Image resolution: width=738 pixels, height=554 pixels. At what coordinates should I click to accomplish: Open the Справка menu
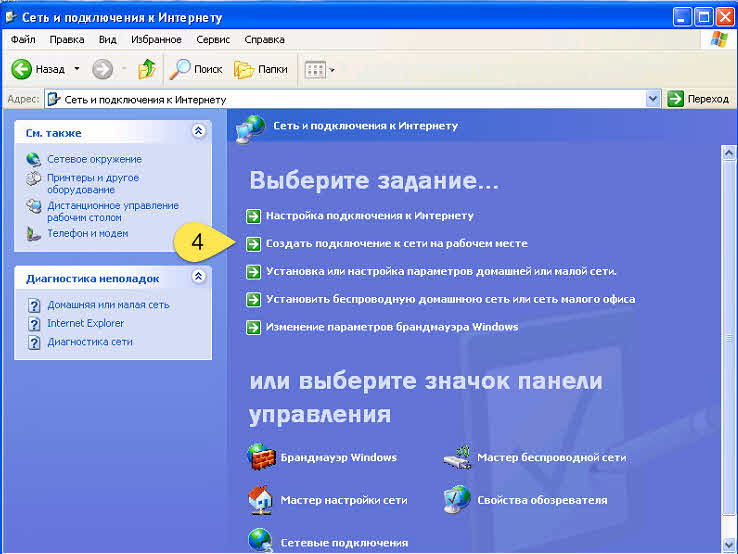coord(265,40)
